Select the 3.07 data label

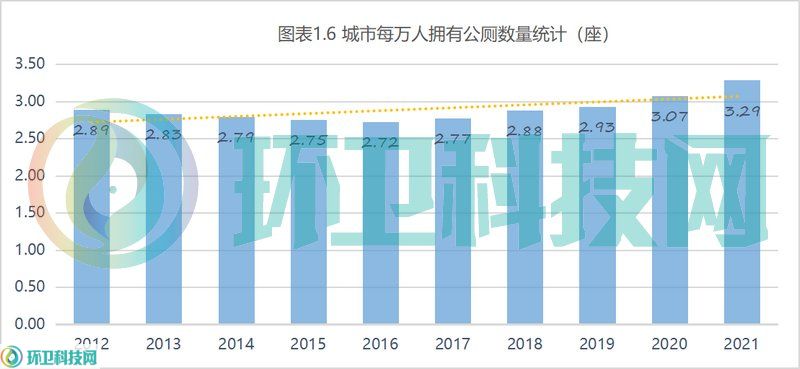[x=670, y=116]
